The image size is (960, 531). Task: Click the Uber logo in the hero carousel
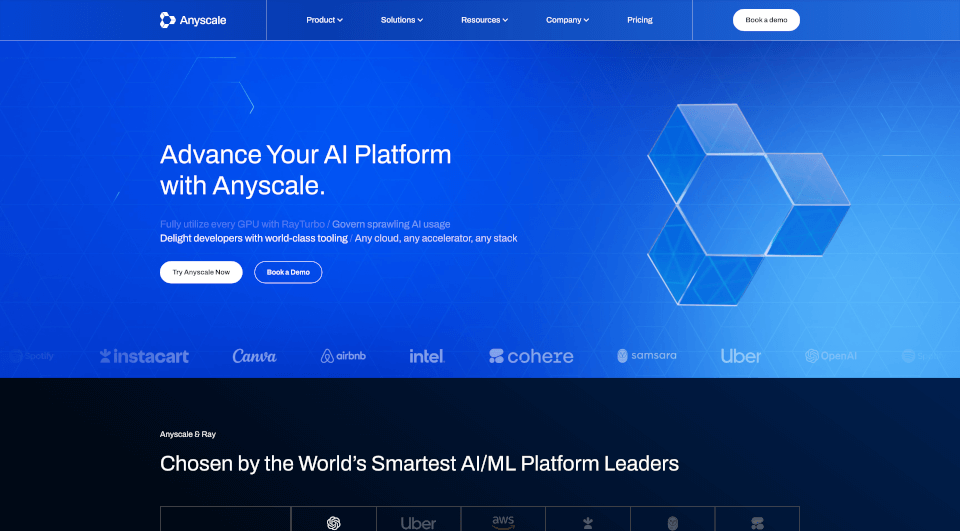point(741,356)
